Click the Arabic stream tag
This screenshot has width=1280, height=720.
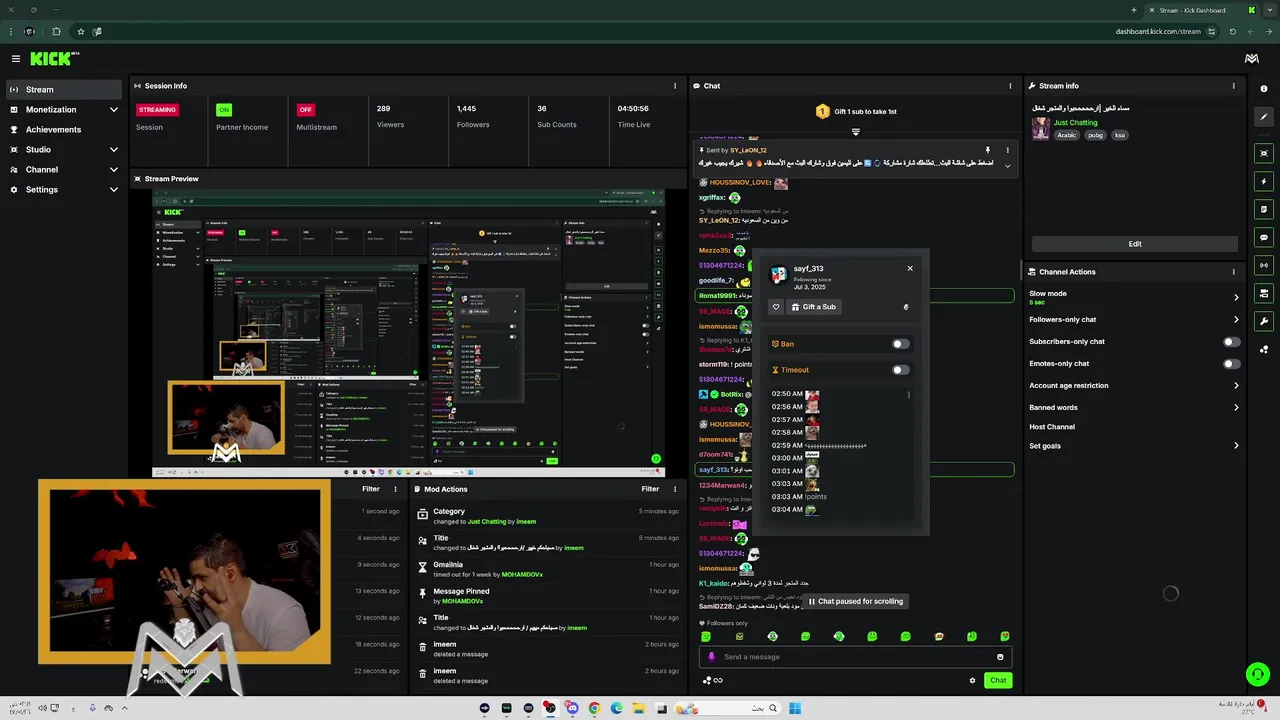click(x=1067, y=135)
